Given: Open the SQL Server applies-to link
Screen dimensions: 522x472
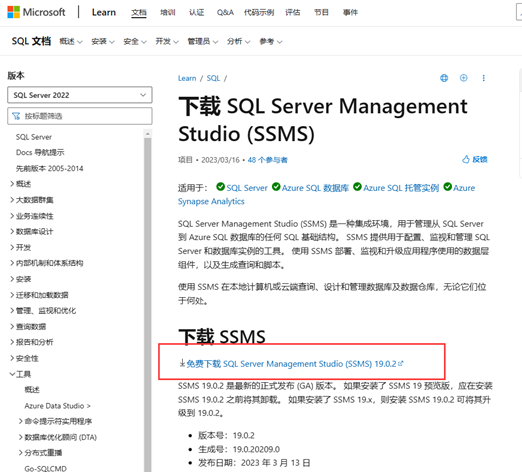Looking at the screenshot, I should pos(247,188).
